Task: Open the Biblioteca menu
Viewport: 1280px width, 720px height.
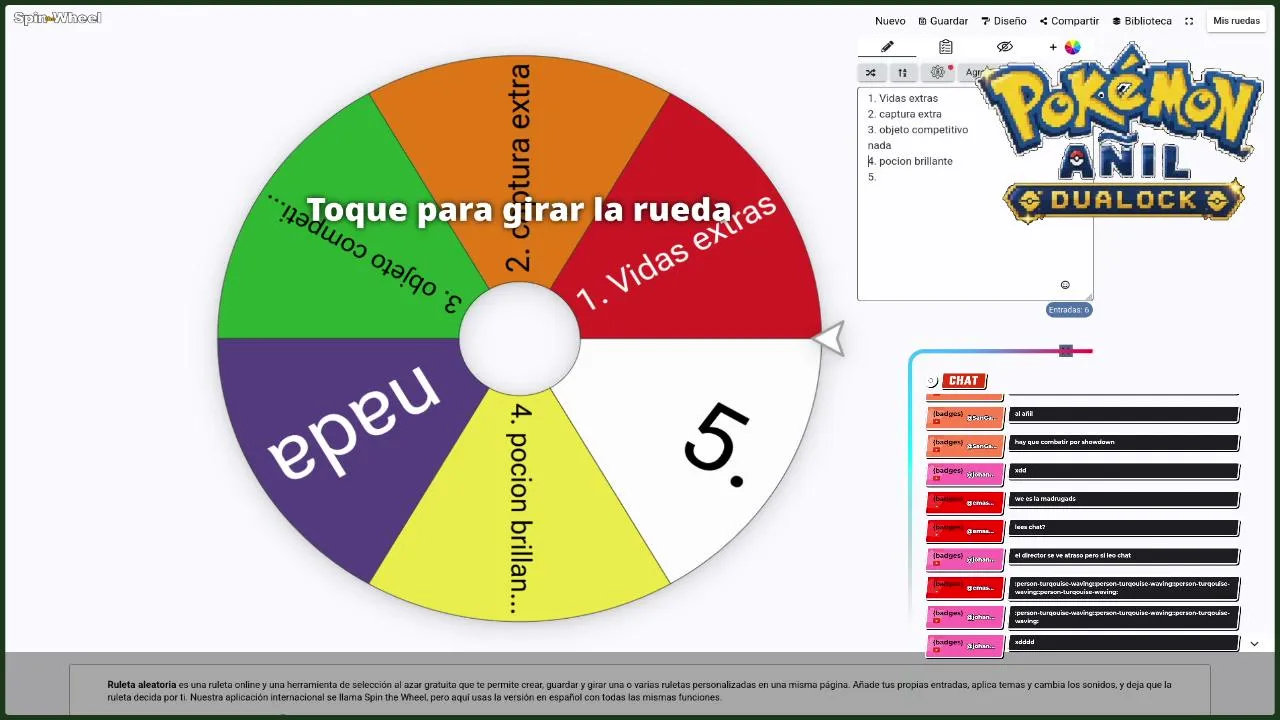Action: pyautogui.click(x=1142, y=21)
